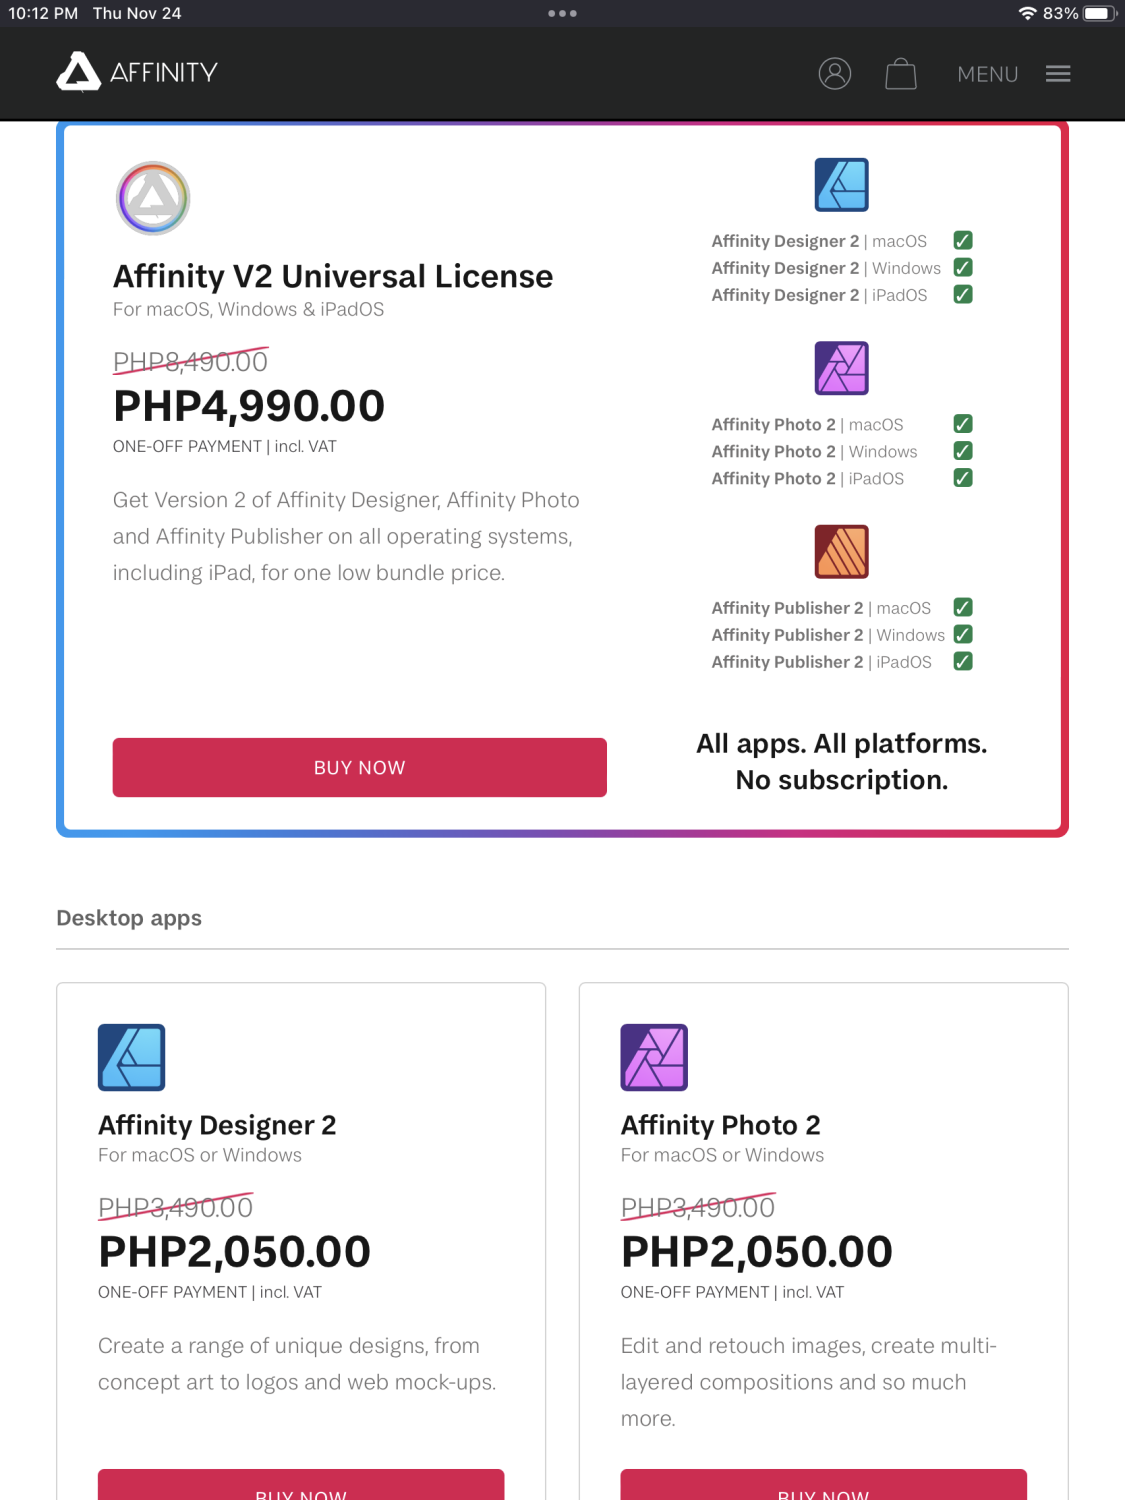
Task: Select the Affinity Designer 2 app icon
Action: pos(841,185)
